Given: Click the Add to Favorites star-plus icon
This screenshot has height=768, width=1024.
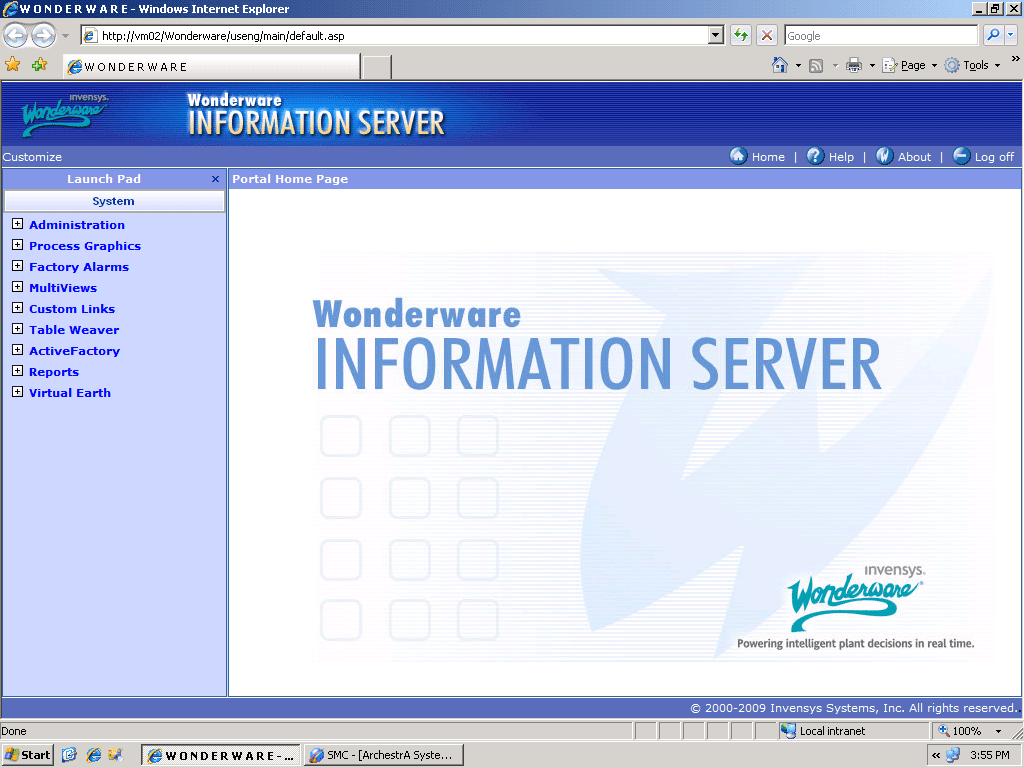Looking at the screenshot, I should [x=39, y=65].
